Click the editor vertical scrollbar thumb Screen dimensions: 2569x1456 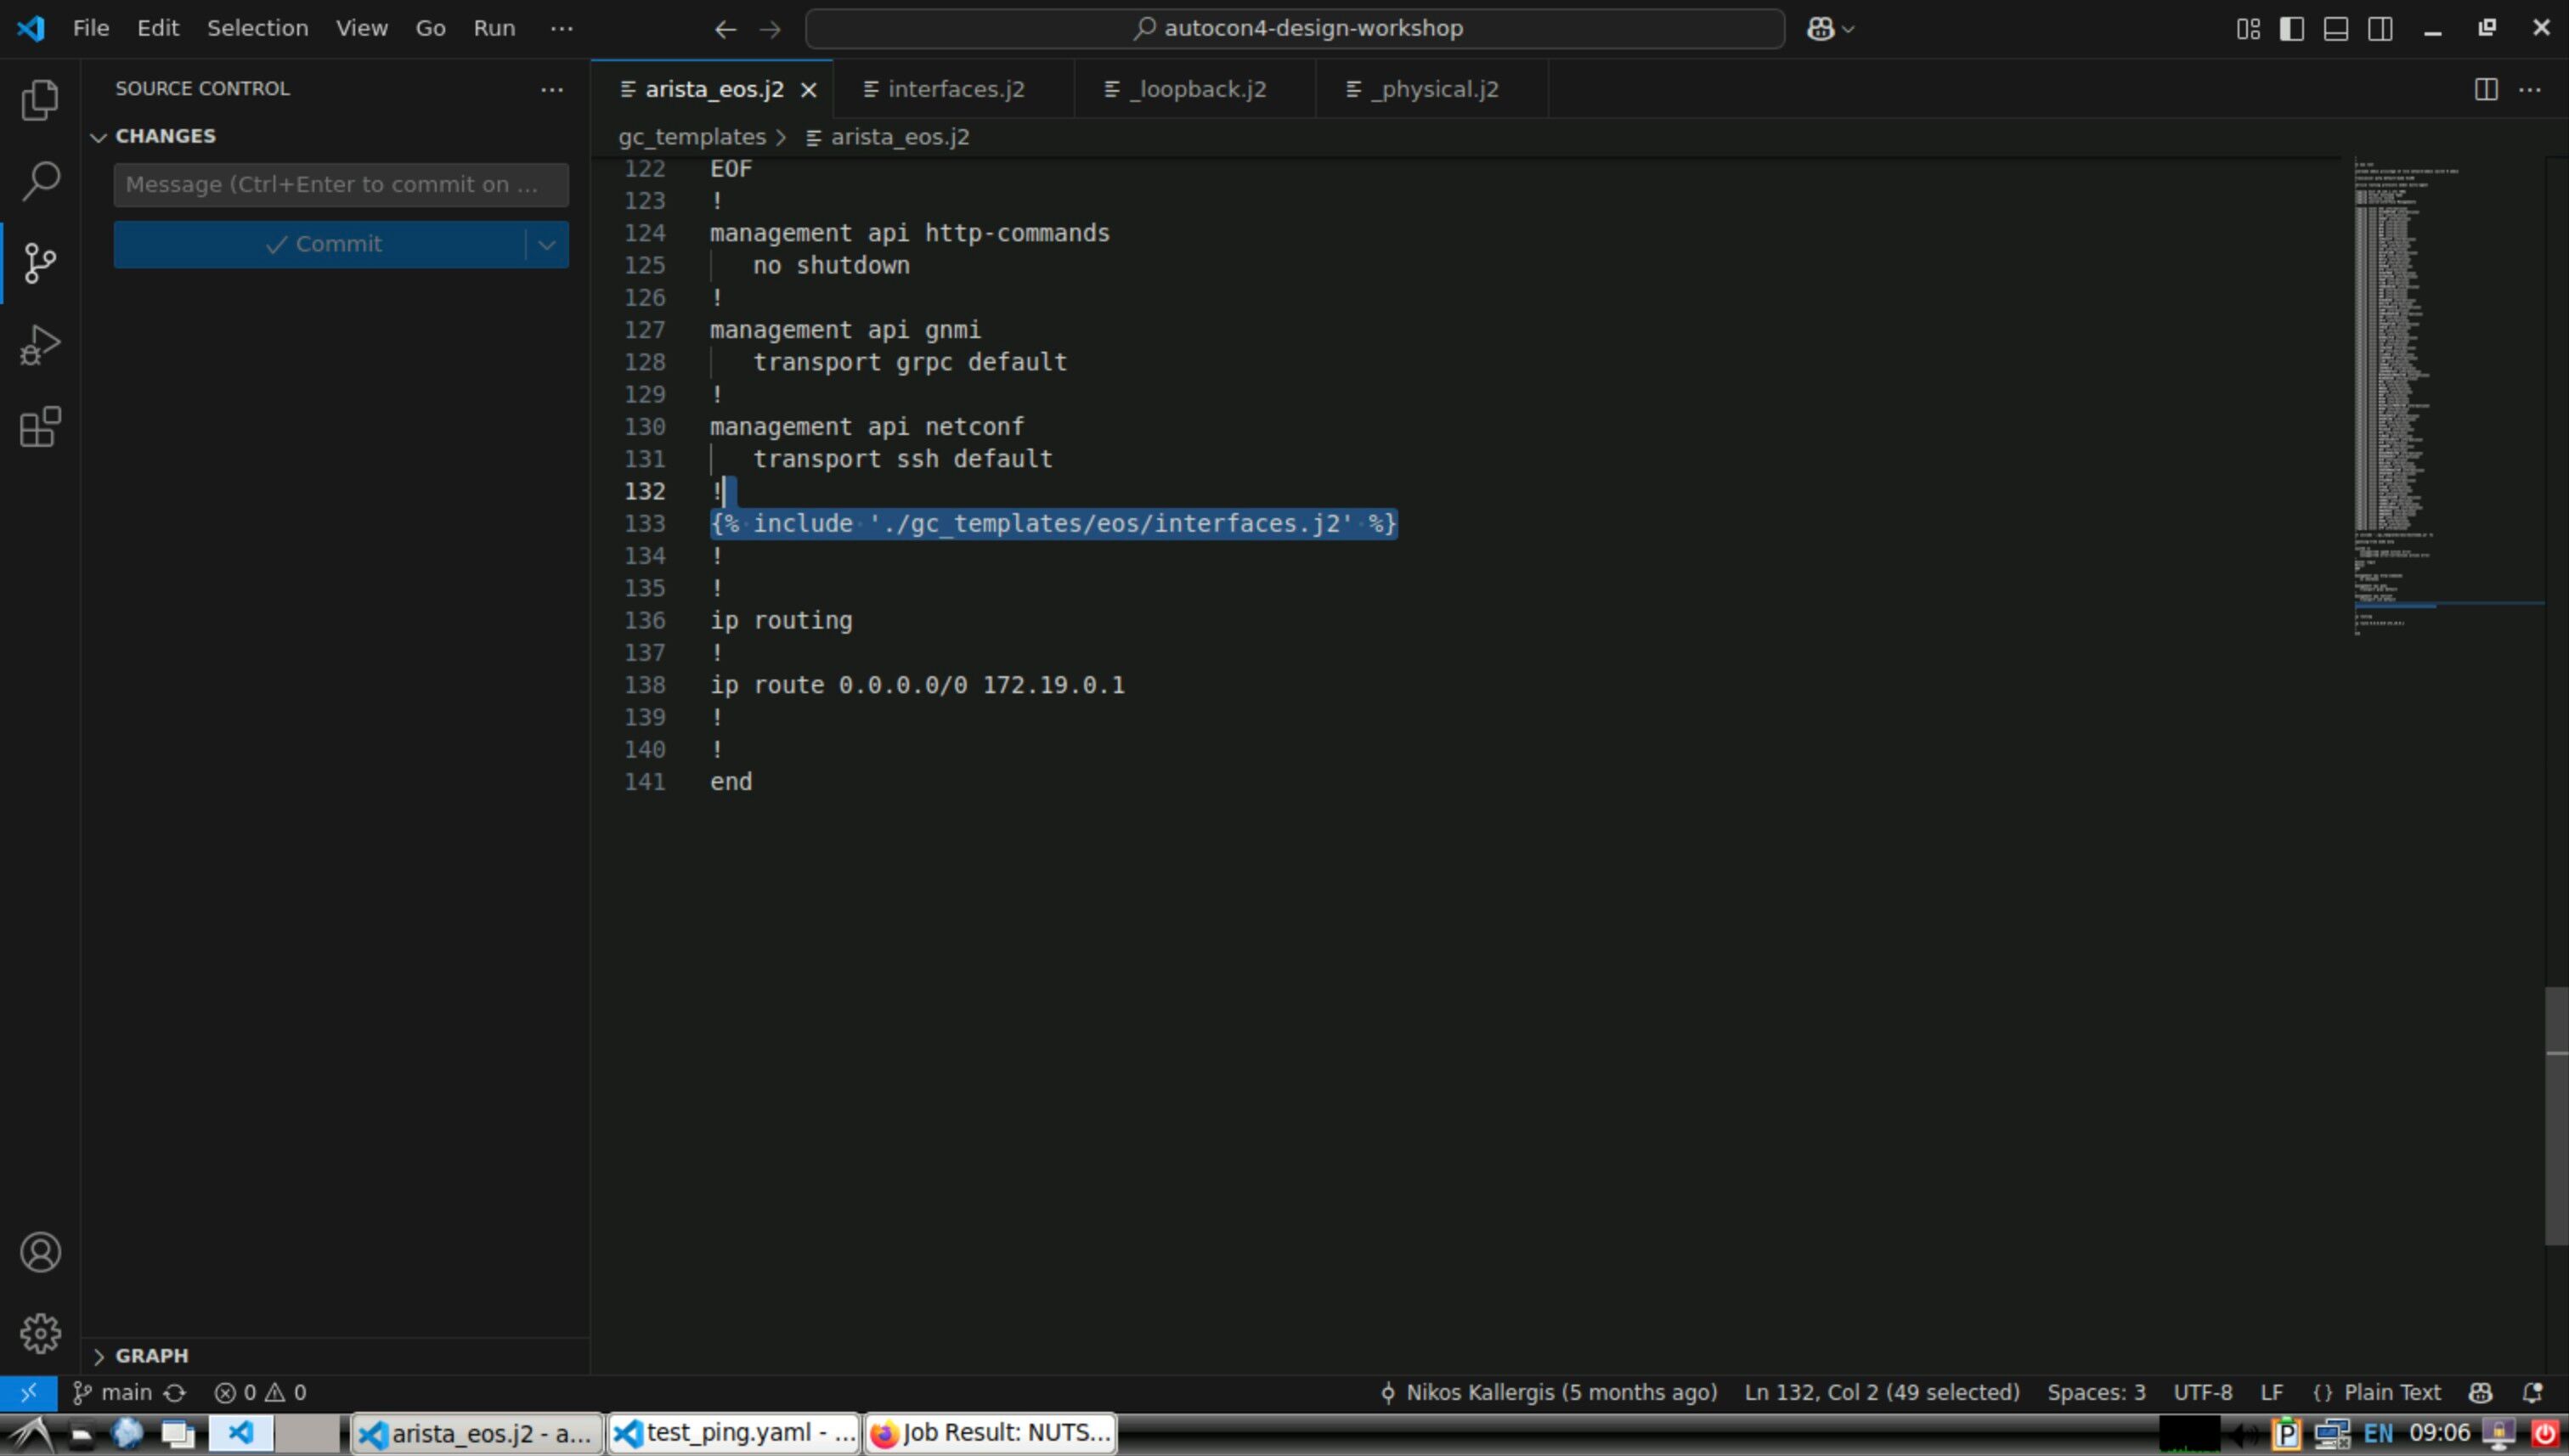(2556, 1115)
